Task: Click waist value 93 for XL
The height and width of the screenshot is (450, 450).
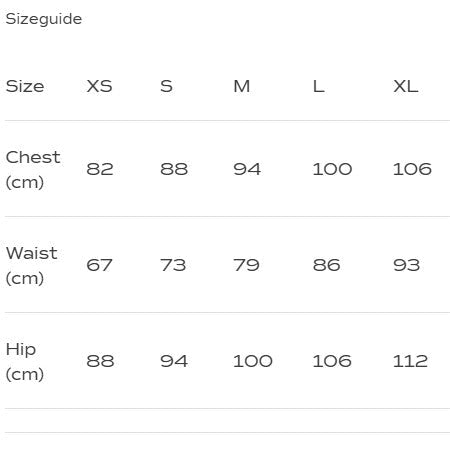Action: coord(406,265)
